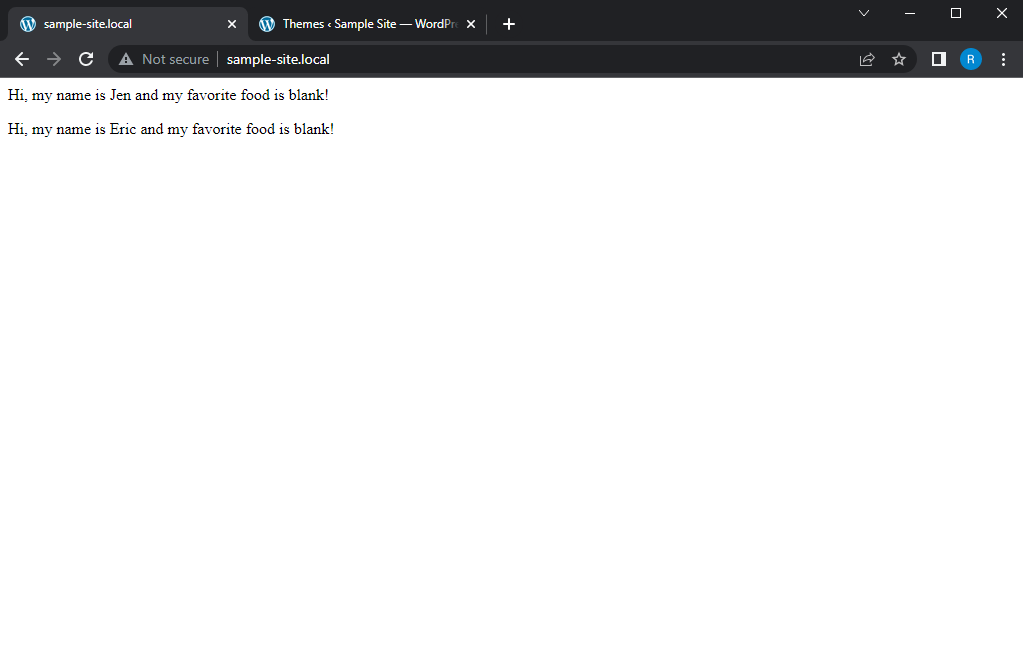1023x664 pixels.
Task: Restore down the browser window
Action: (956, 13)
